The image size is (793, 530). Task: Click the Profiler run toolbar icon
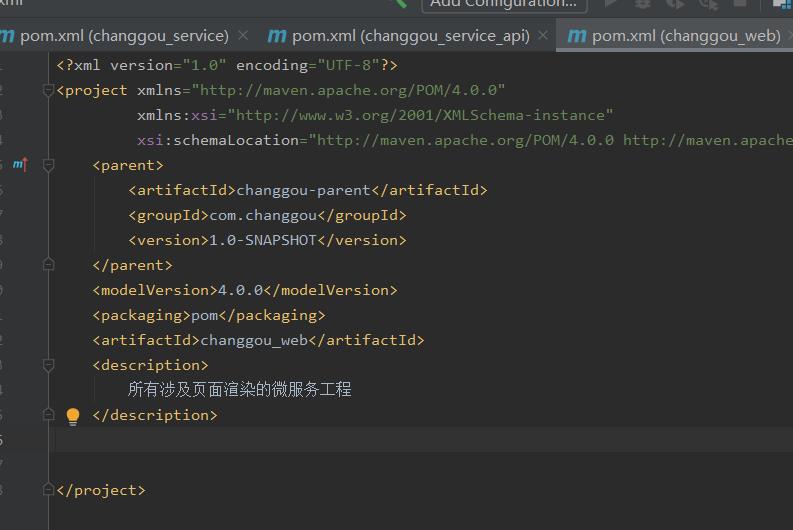coord(709,4)
